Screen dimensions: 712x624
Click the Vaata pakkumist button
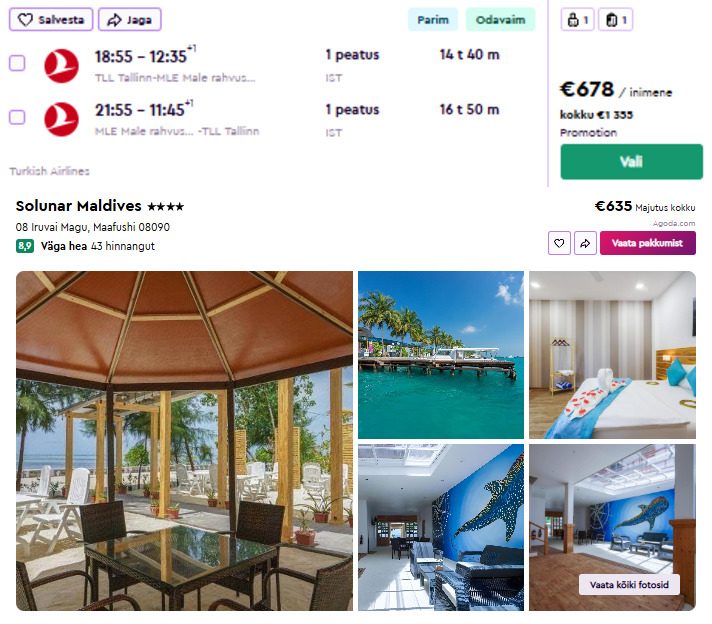(x=648, y=243)
